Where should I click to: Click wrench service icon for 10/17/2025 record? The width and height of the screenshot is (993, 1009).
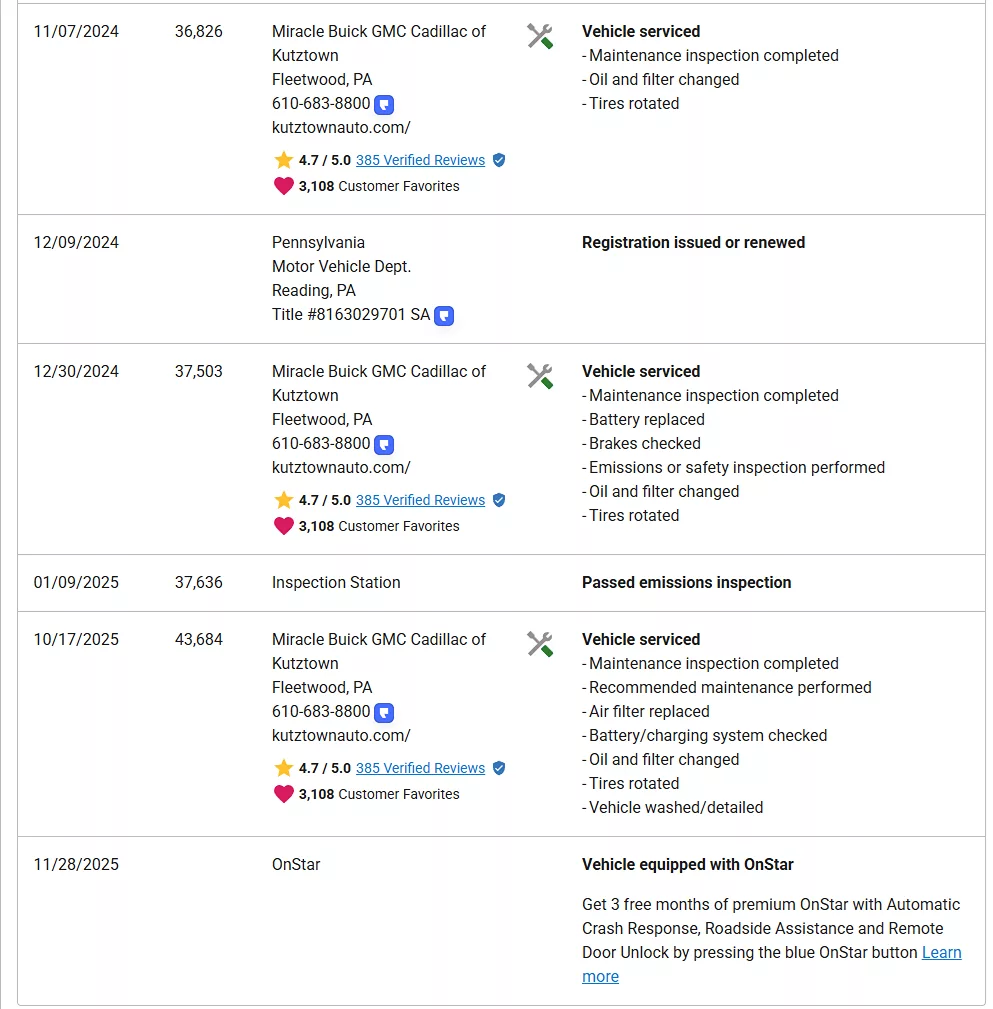(540, 645)
